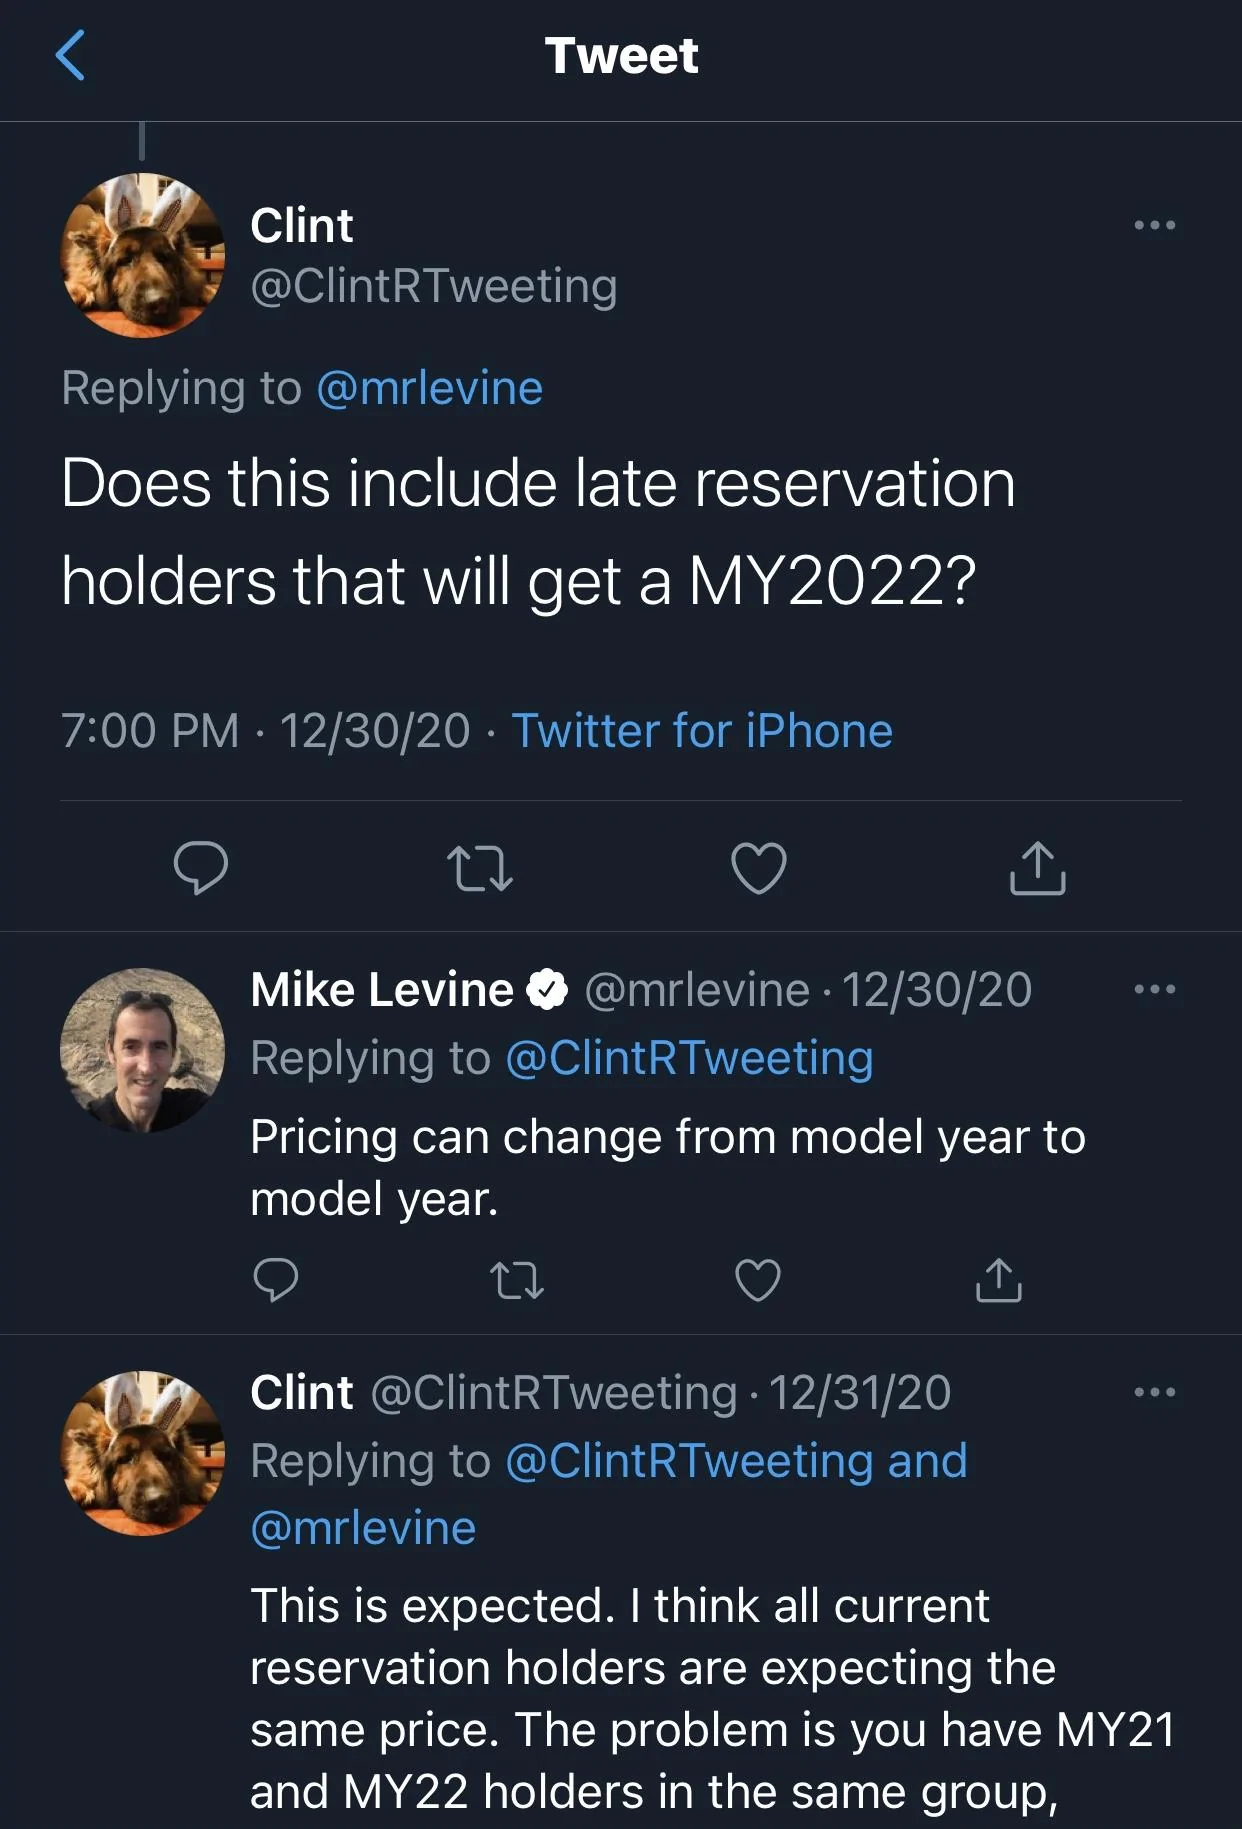Image resolution: width=1242 pixels, height=1829 pixels.
Task: Like Mike Levine's pricing tweet
Action: tap(758, 1280)
